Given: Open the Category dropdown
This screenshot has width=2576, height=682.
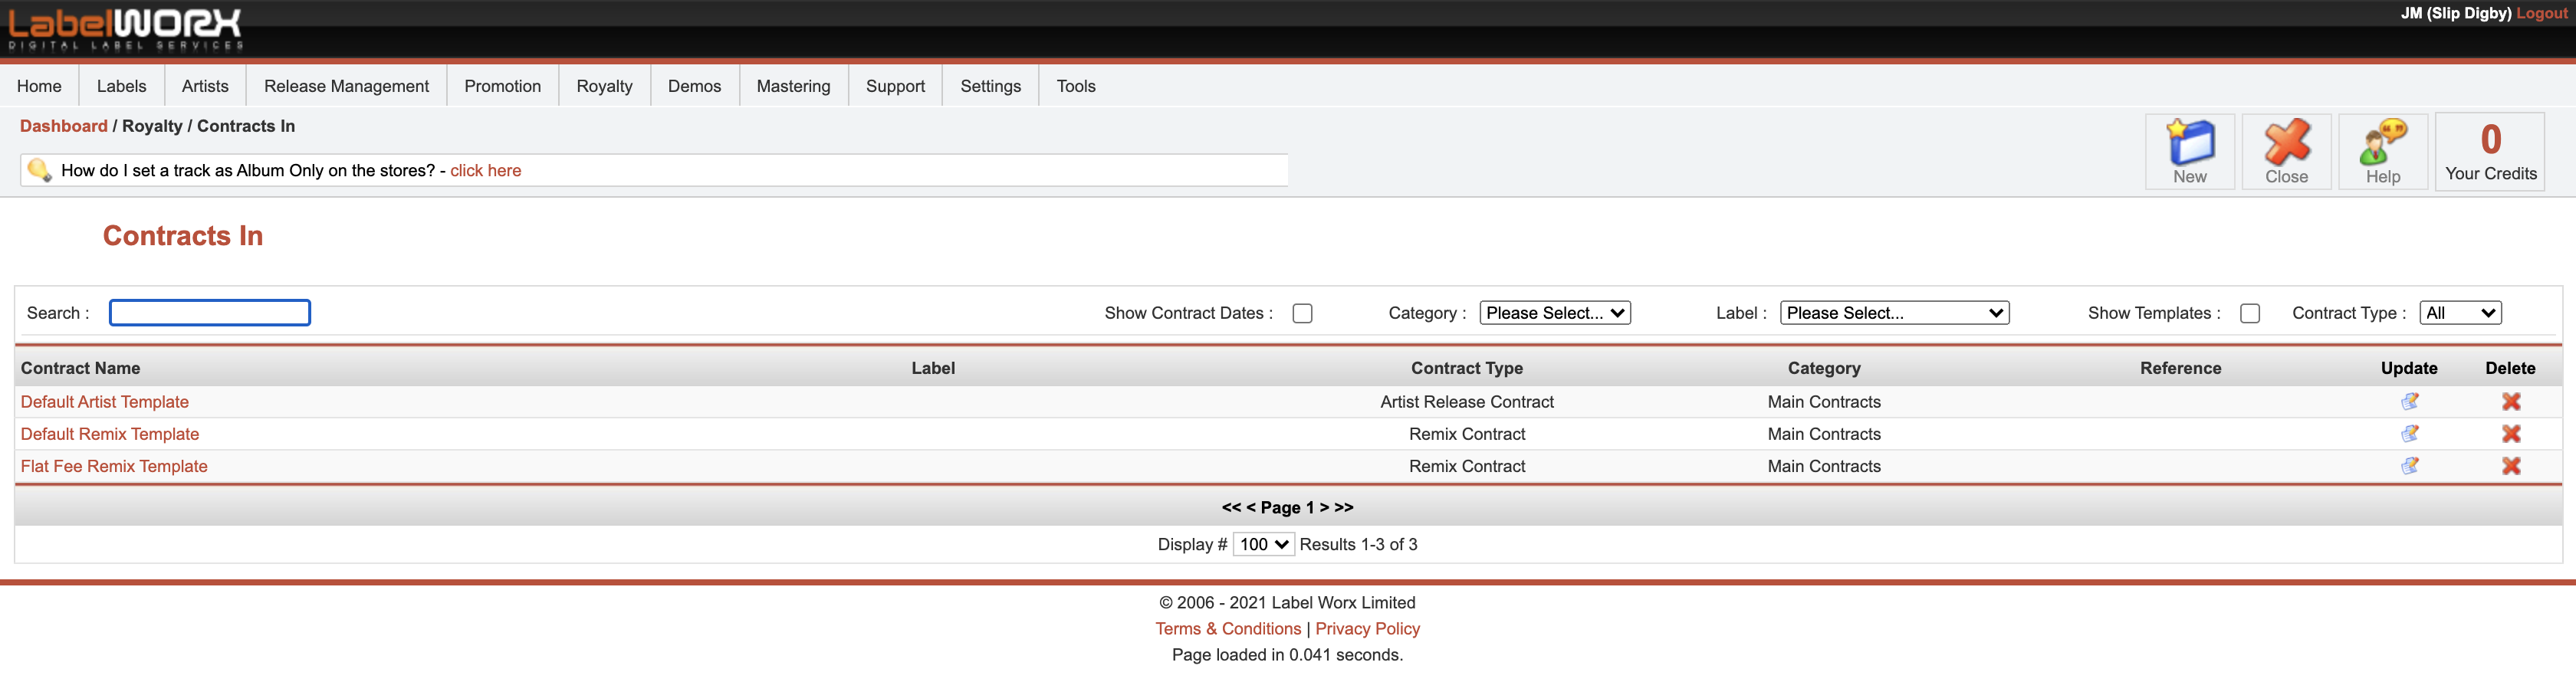Looking at the screenshot, I should click(x=1555, y=313).
